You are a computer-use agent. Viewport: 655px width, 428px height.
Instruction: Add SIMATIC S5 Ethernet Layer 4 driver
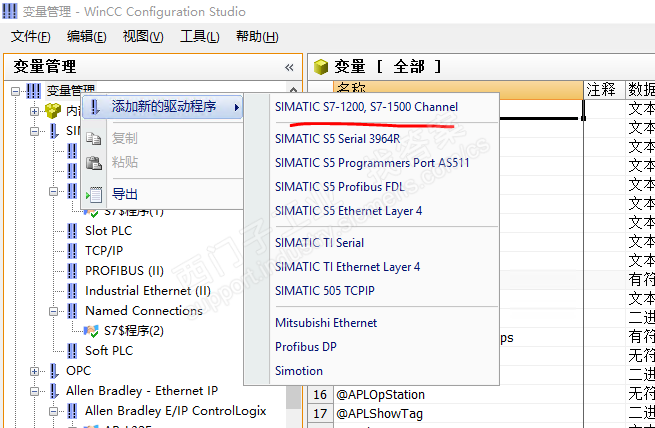click(348, 211)
